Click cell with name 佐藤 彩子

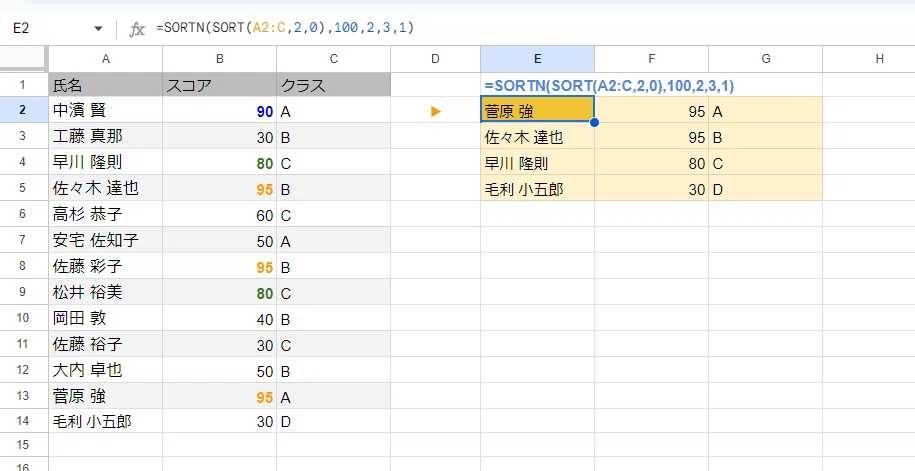[106, 266]
